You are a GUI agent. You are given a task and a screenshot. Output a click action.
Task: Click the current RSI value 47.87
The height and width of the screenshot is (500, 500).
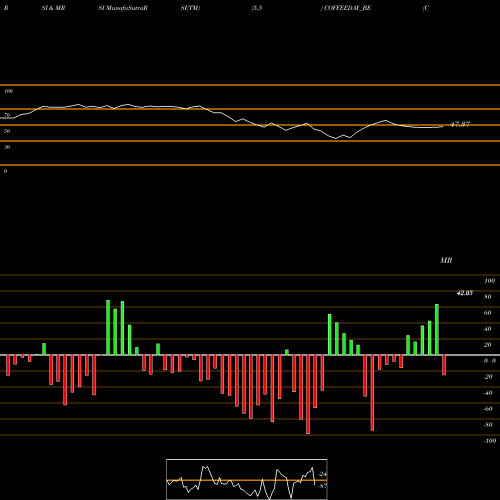pyautogui.click(x=460, y=124)
